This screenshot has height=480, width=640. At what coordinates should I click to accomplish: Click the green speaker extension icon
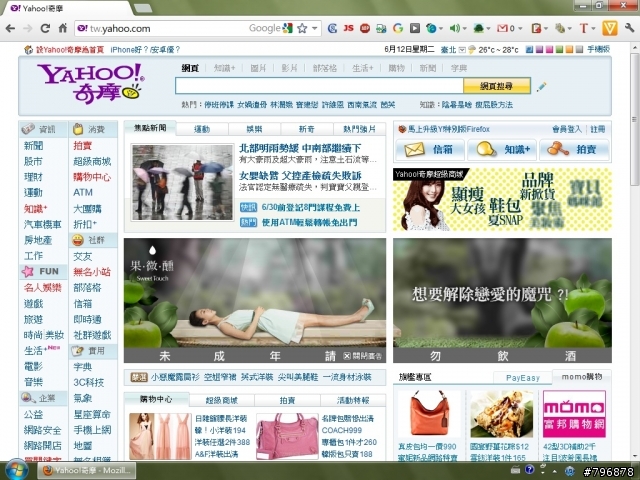[x=454, y=28]
